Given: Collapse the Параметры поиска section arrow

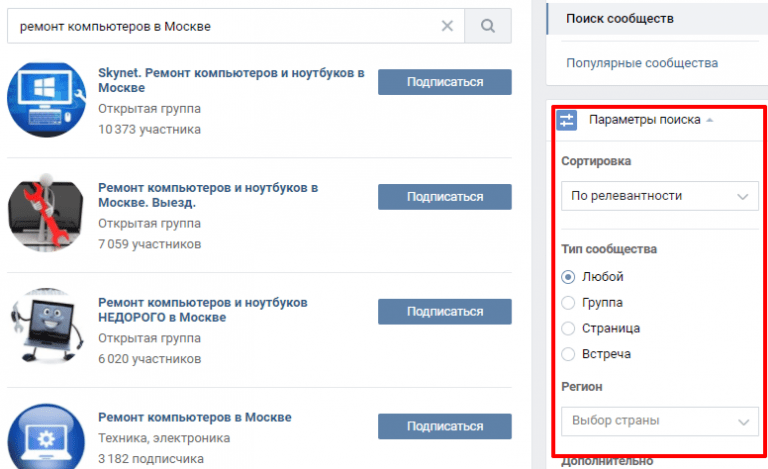Looking at the screenshot, I should click(x=710, y=120).
